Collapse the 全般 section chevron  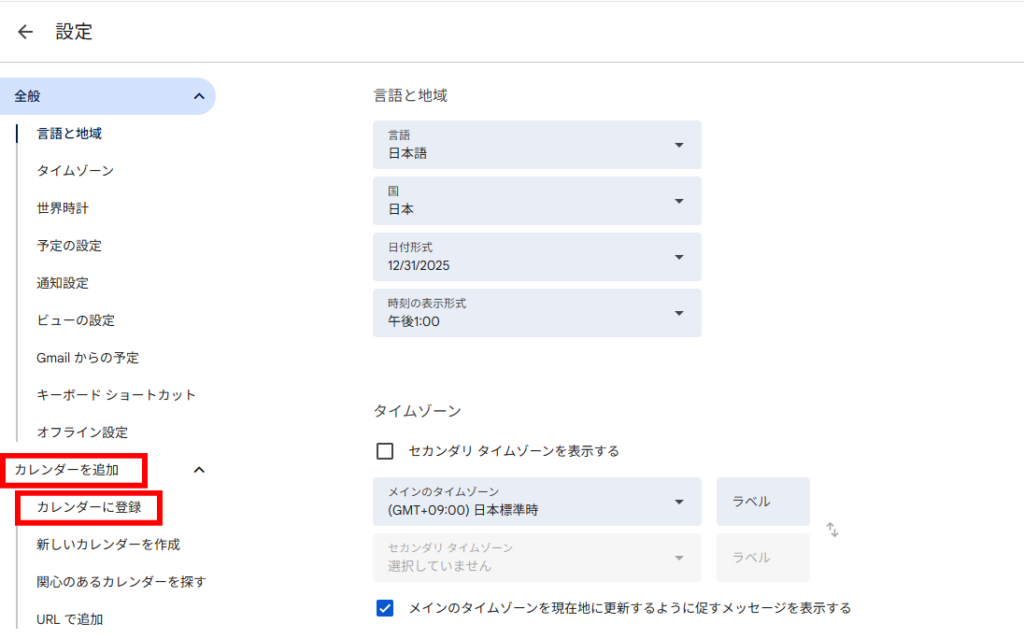coord(198,96)
